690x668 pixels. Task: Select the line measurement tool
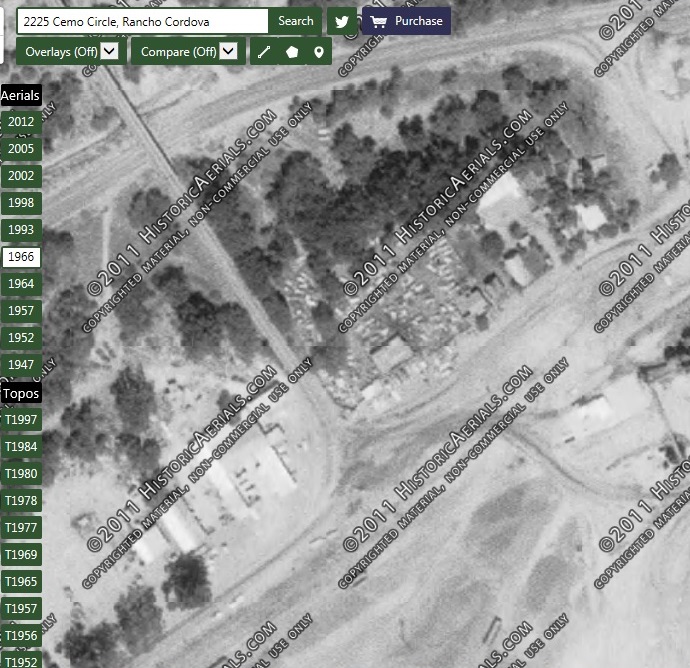coord(264,52)
